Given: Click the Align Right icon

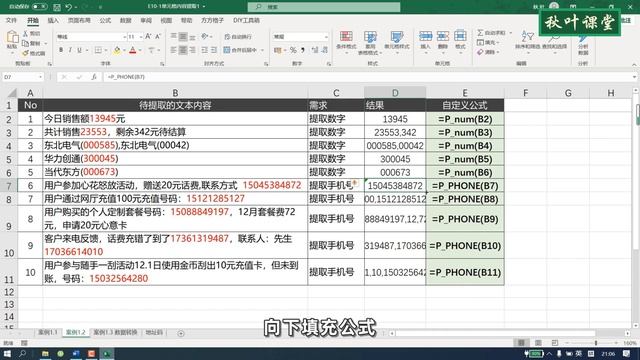Looking at the screenshot, I should click(x=192, y=50).
